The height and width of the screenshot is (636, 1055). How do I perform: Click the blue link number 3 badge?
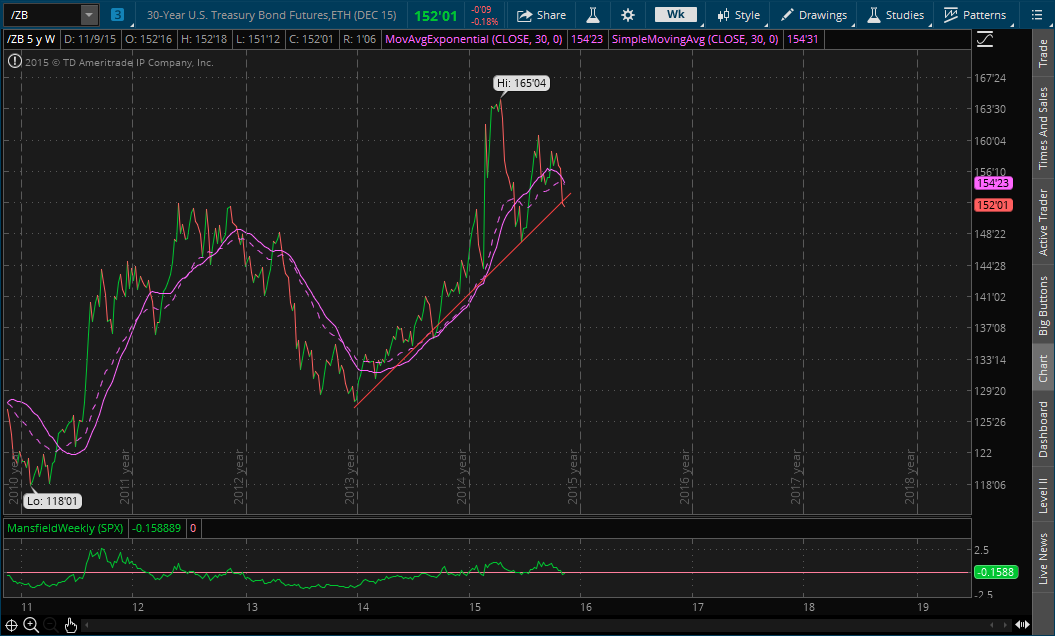[118, 15]
